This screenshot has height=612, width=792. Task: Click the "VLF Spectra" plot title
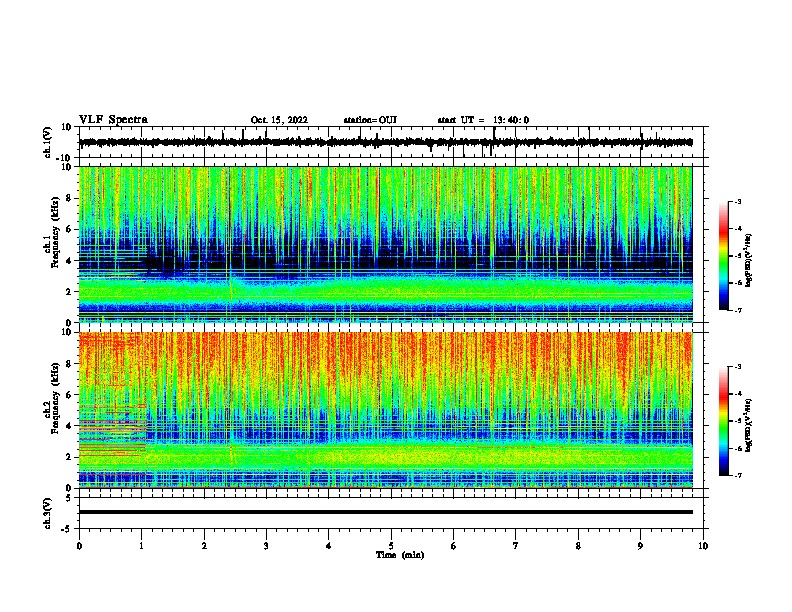pos(113,119)
